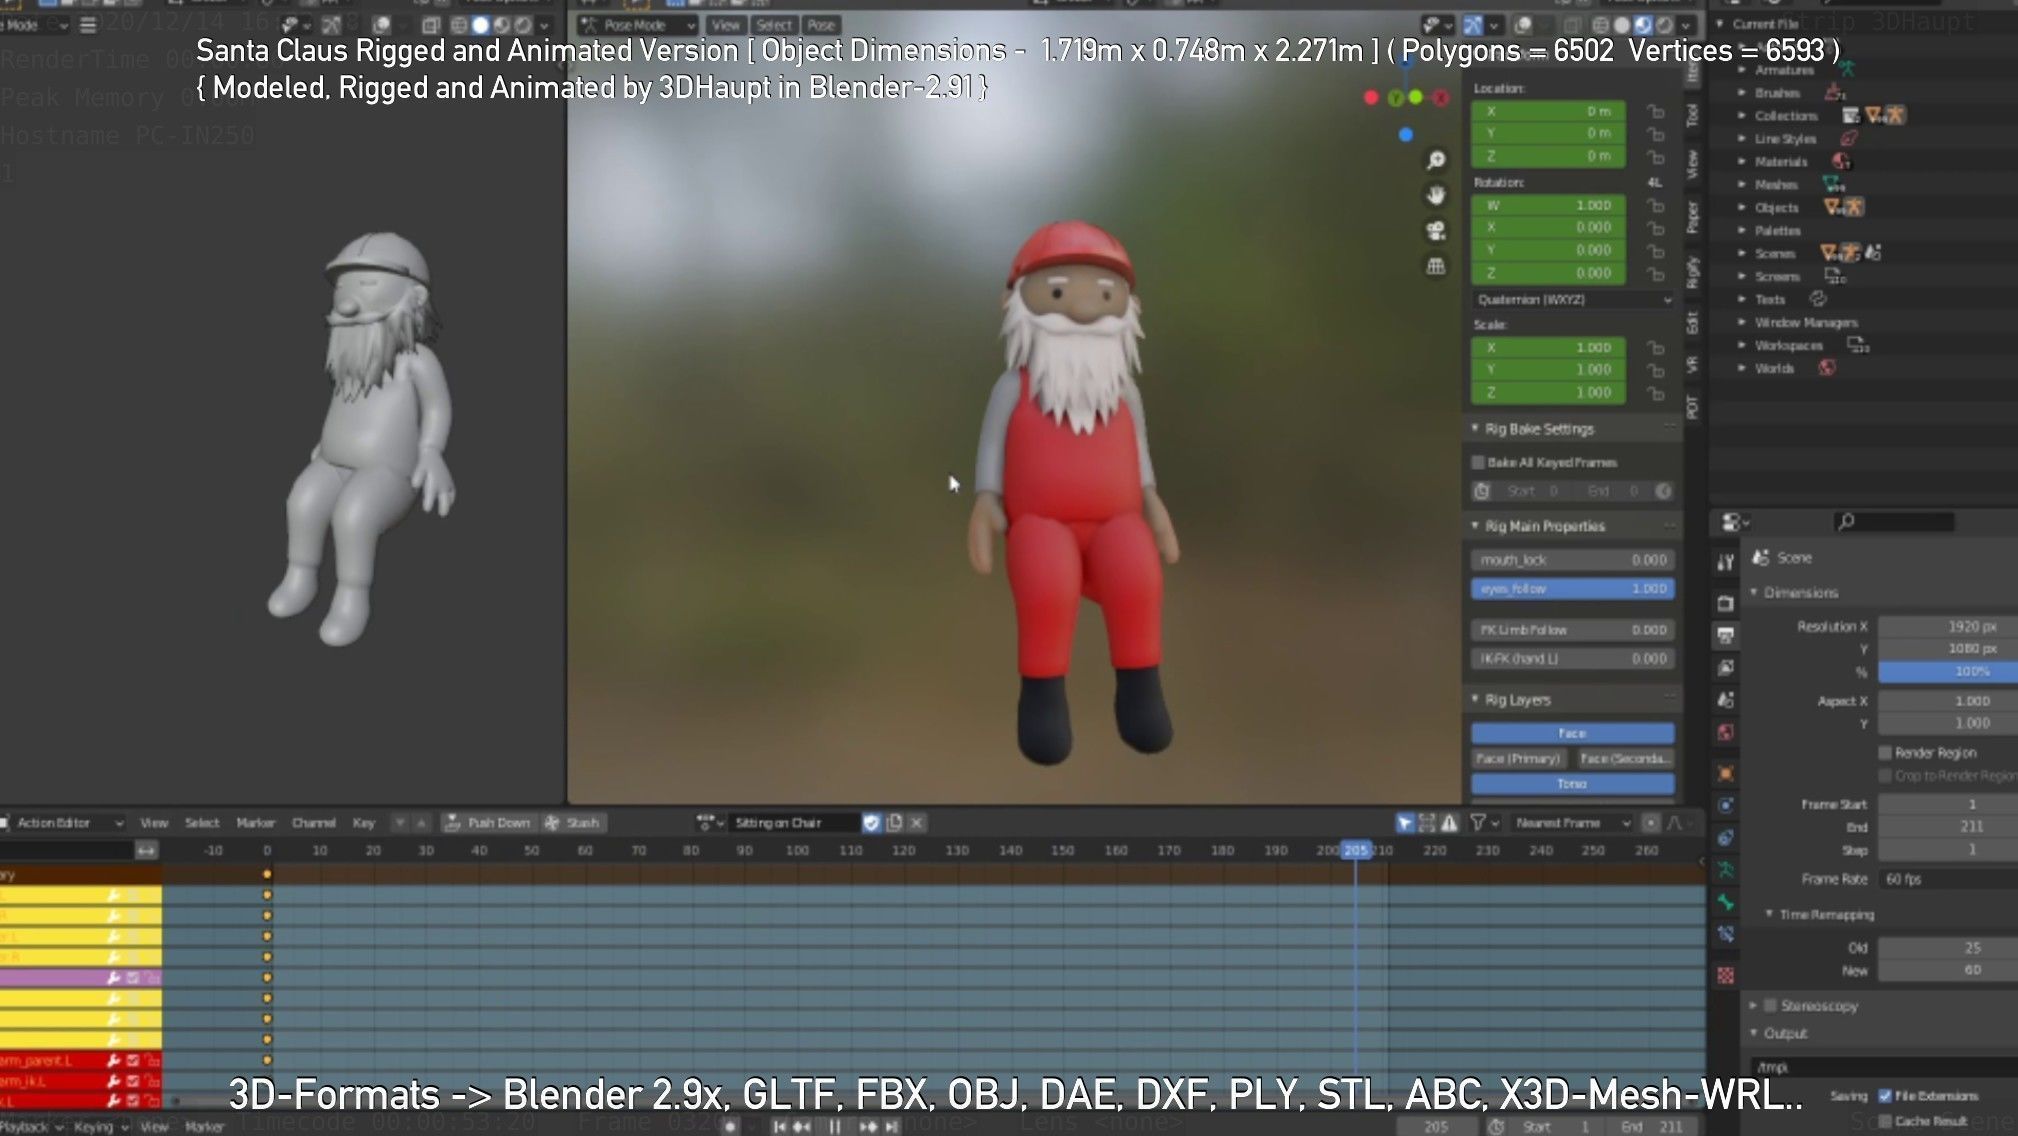Screen dimensions: 2018x1136
Task: Click the current frame 205 marker
Action: pos(1355,850)
